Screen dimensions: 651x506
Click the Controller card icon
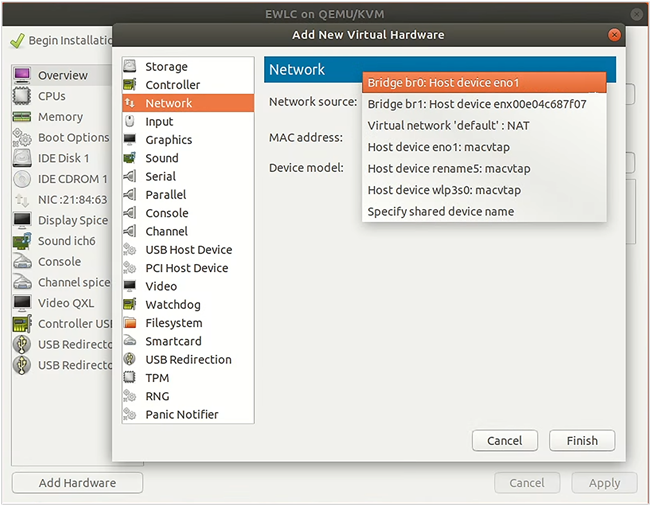click(130, 84)
